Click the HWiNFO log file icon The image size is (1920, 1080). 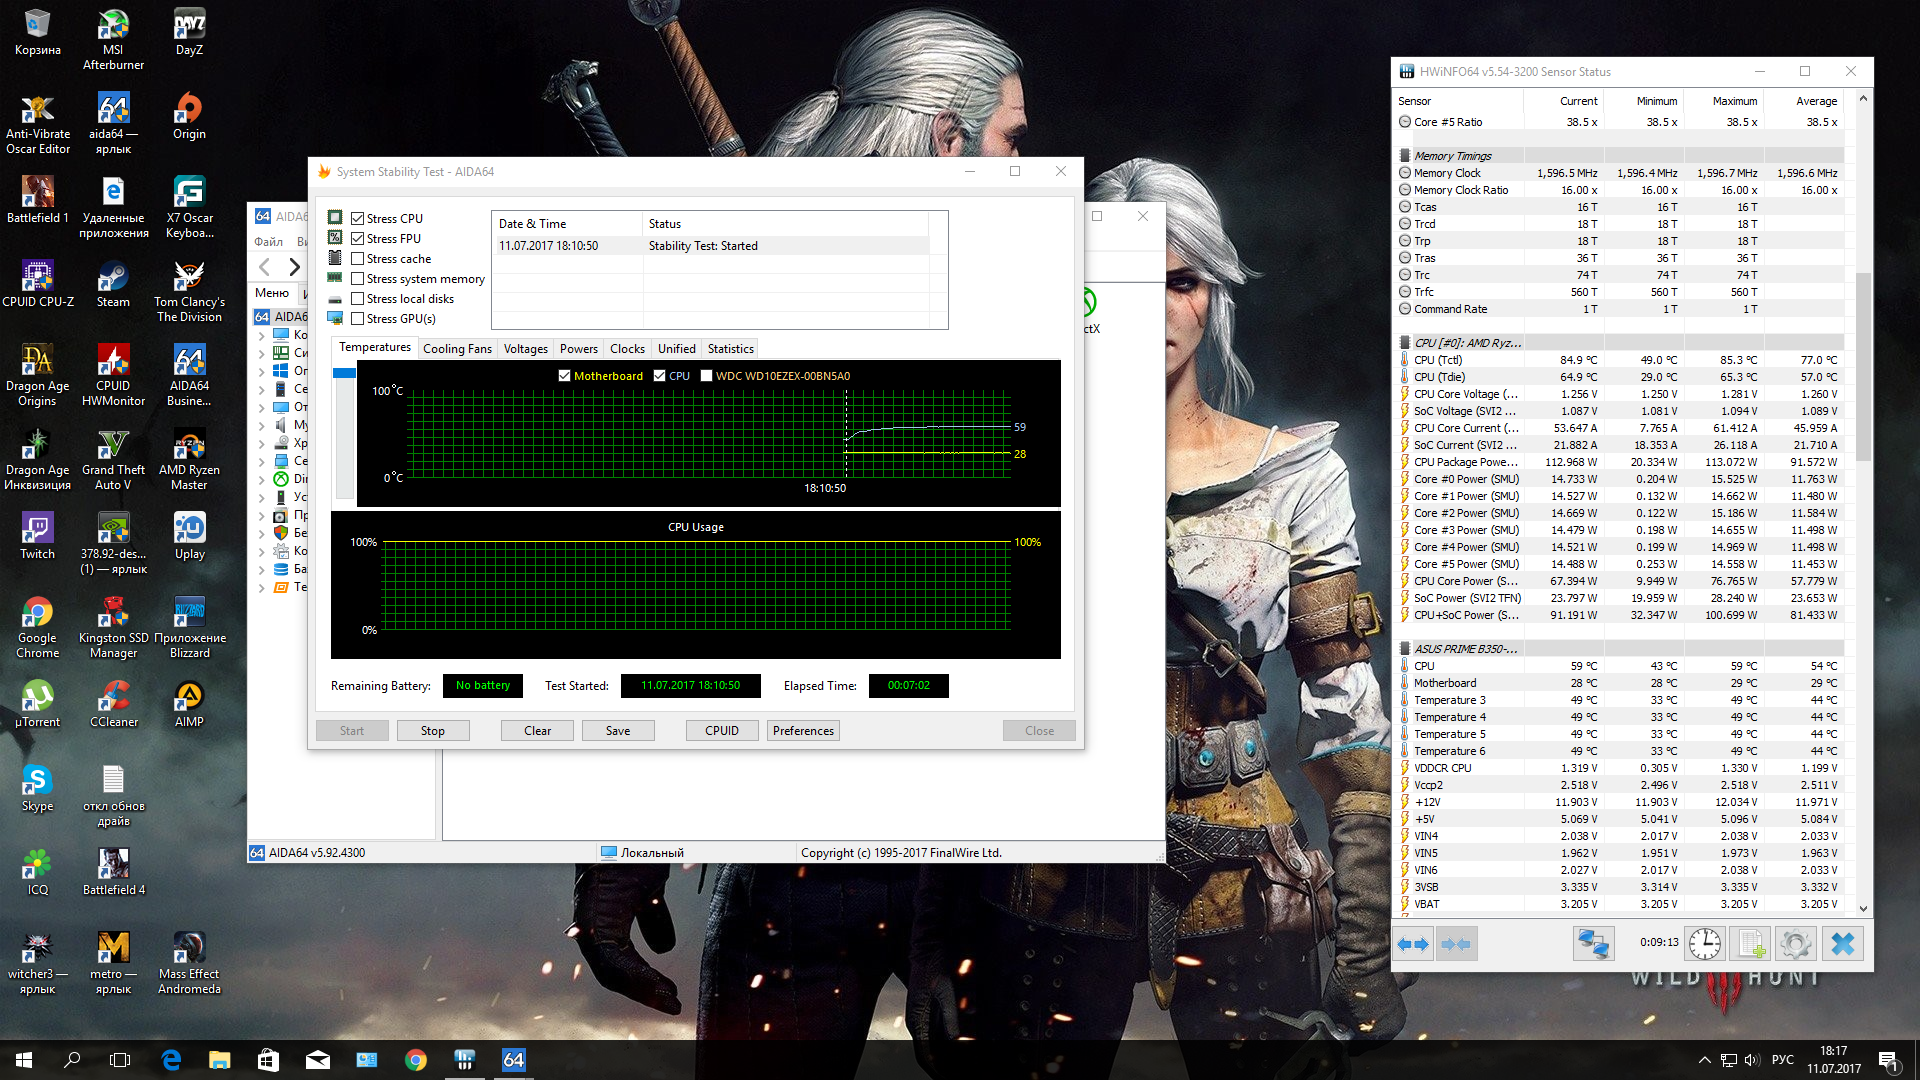pos(1750,944)
